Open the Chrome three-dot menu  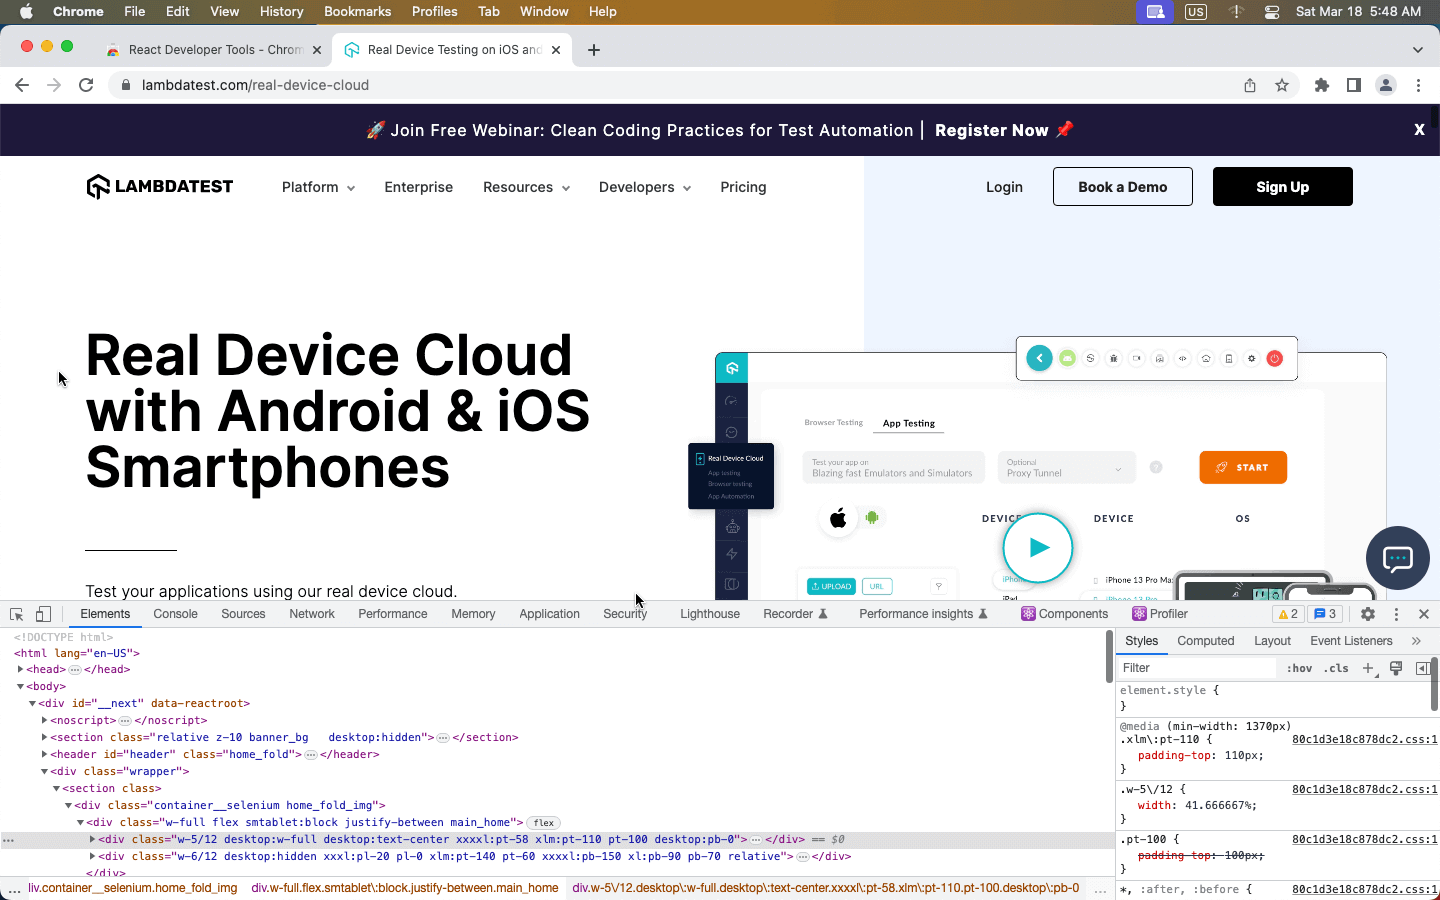pyautogui.click(x=1418, y=85)
